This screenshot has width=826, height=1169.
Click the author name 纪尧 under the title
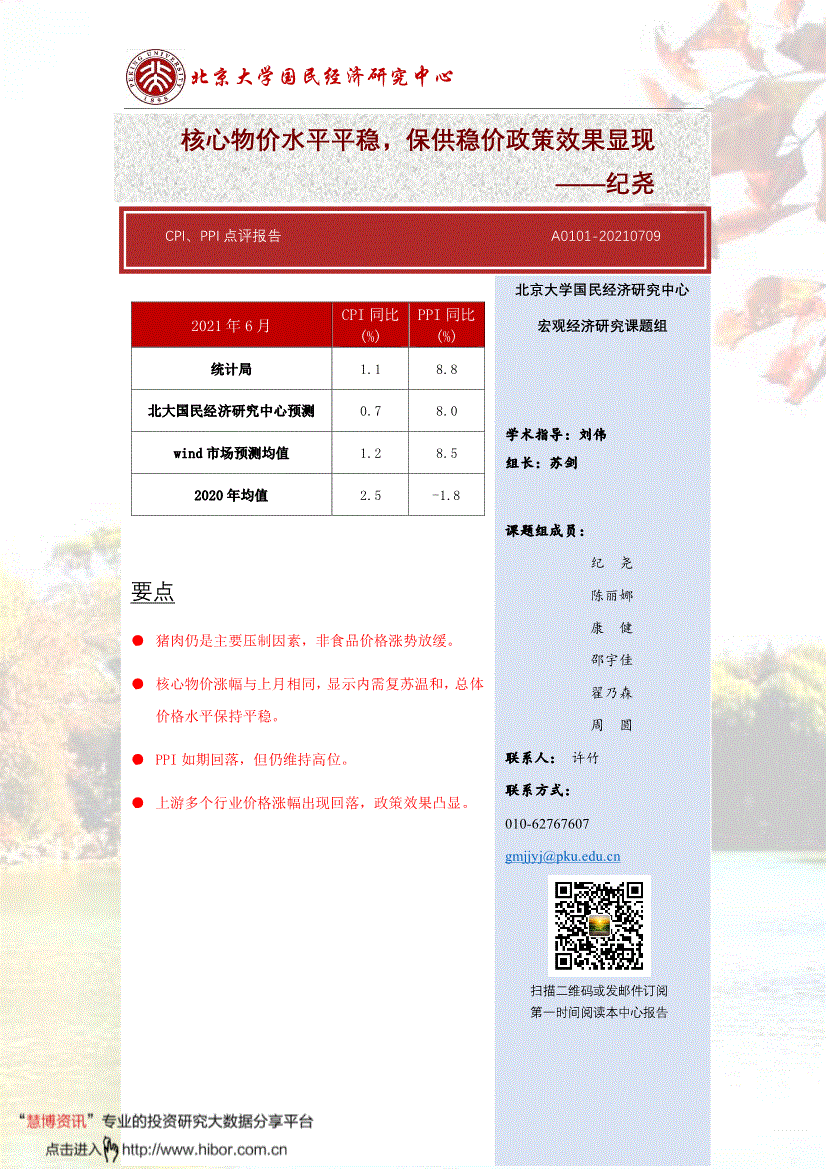coord(629,183)
